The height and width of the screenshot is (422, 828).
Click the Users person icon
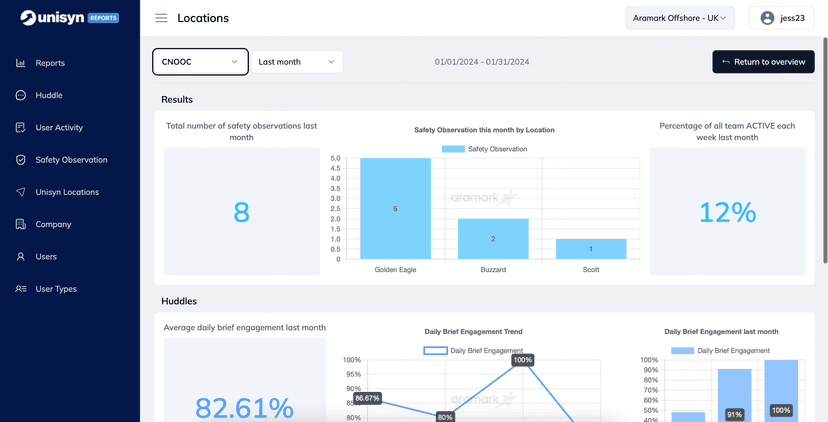[x=21, y=257]
